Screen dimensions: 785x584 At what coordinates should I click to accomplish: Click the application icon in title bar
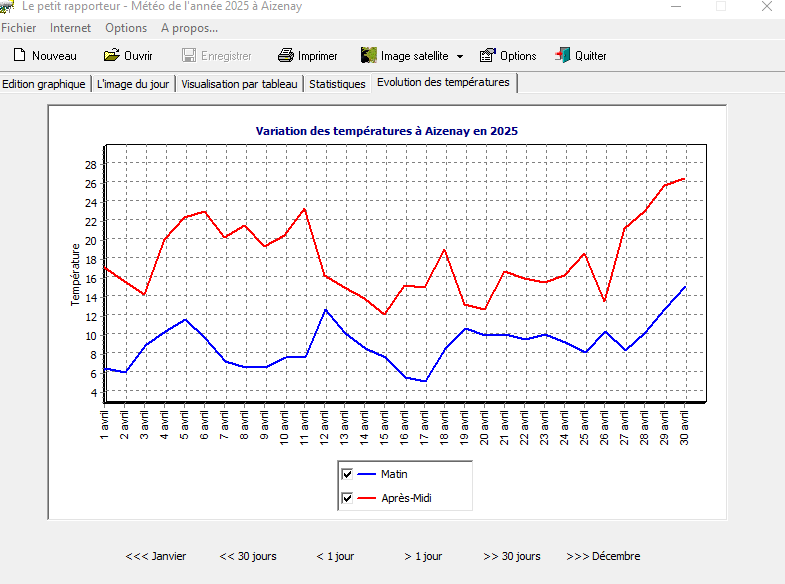(9, 7)
